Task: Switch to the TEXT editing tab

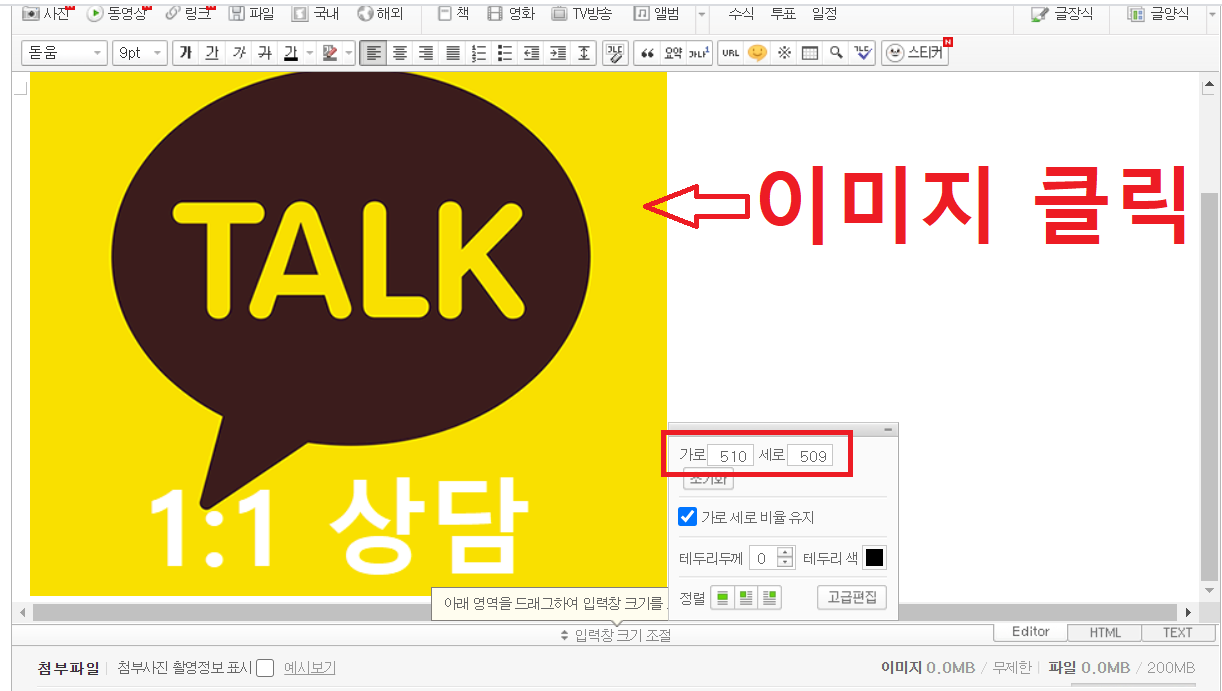Action: (x=1178, y=633)
